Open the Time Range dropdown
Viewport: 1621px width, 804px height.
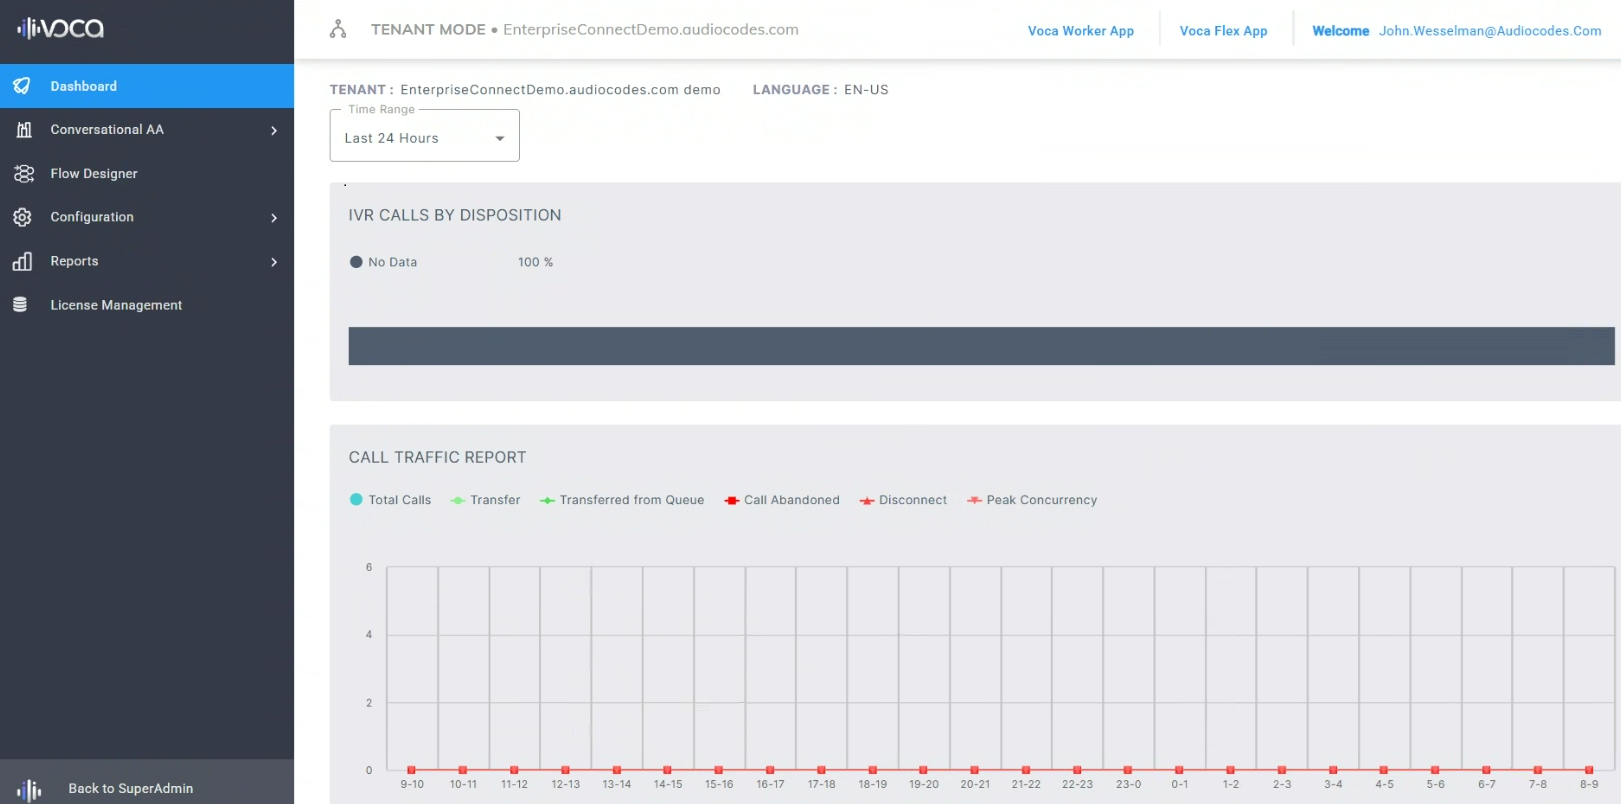coord(424,138)
